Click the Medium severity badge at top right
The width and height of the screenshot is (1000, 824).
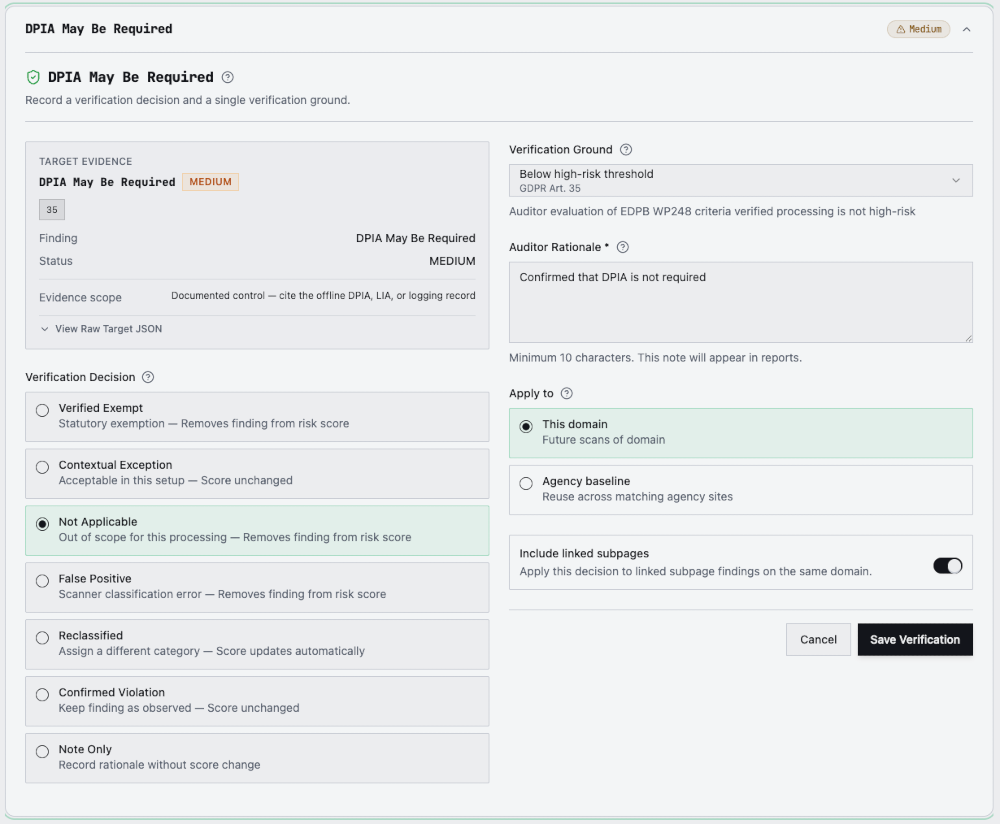(x=918, y=29)
